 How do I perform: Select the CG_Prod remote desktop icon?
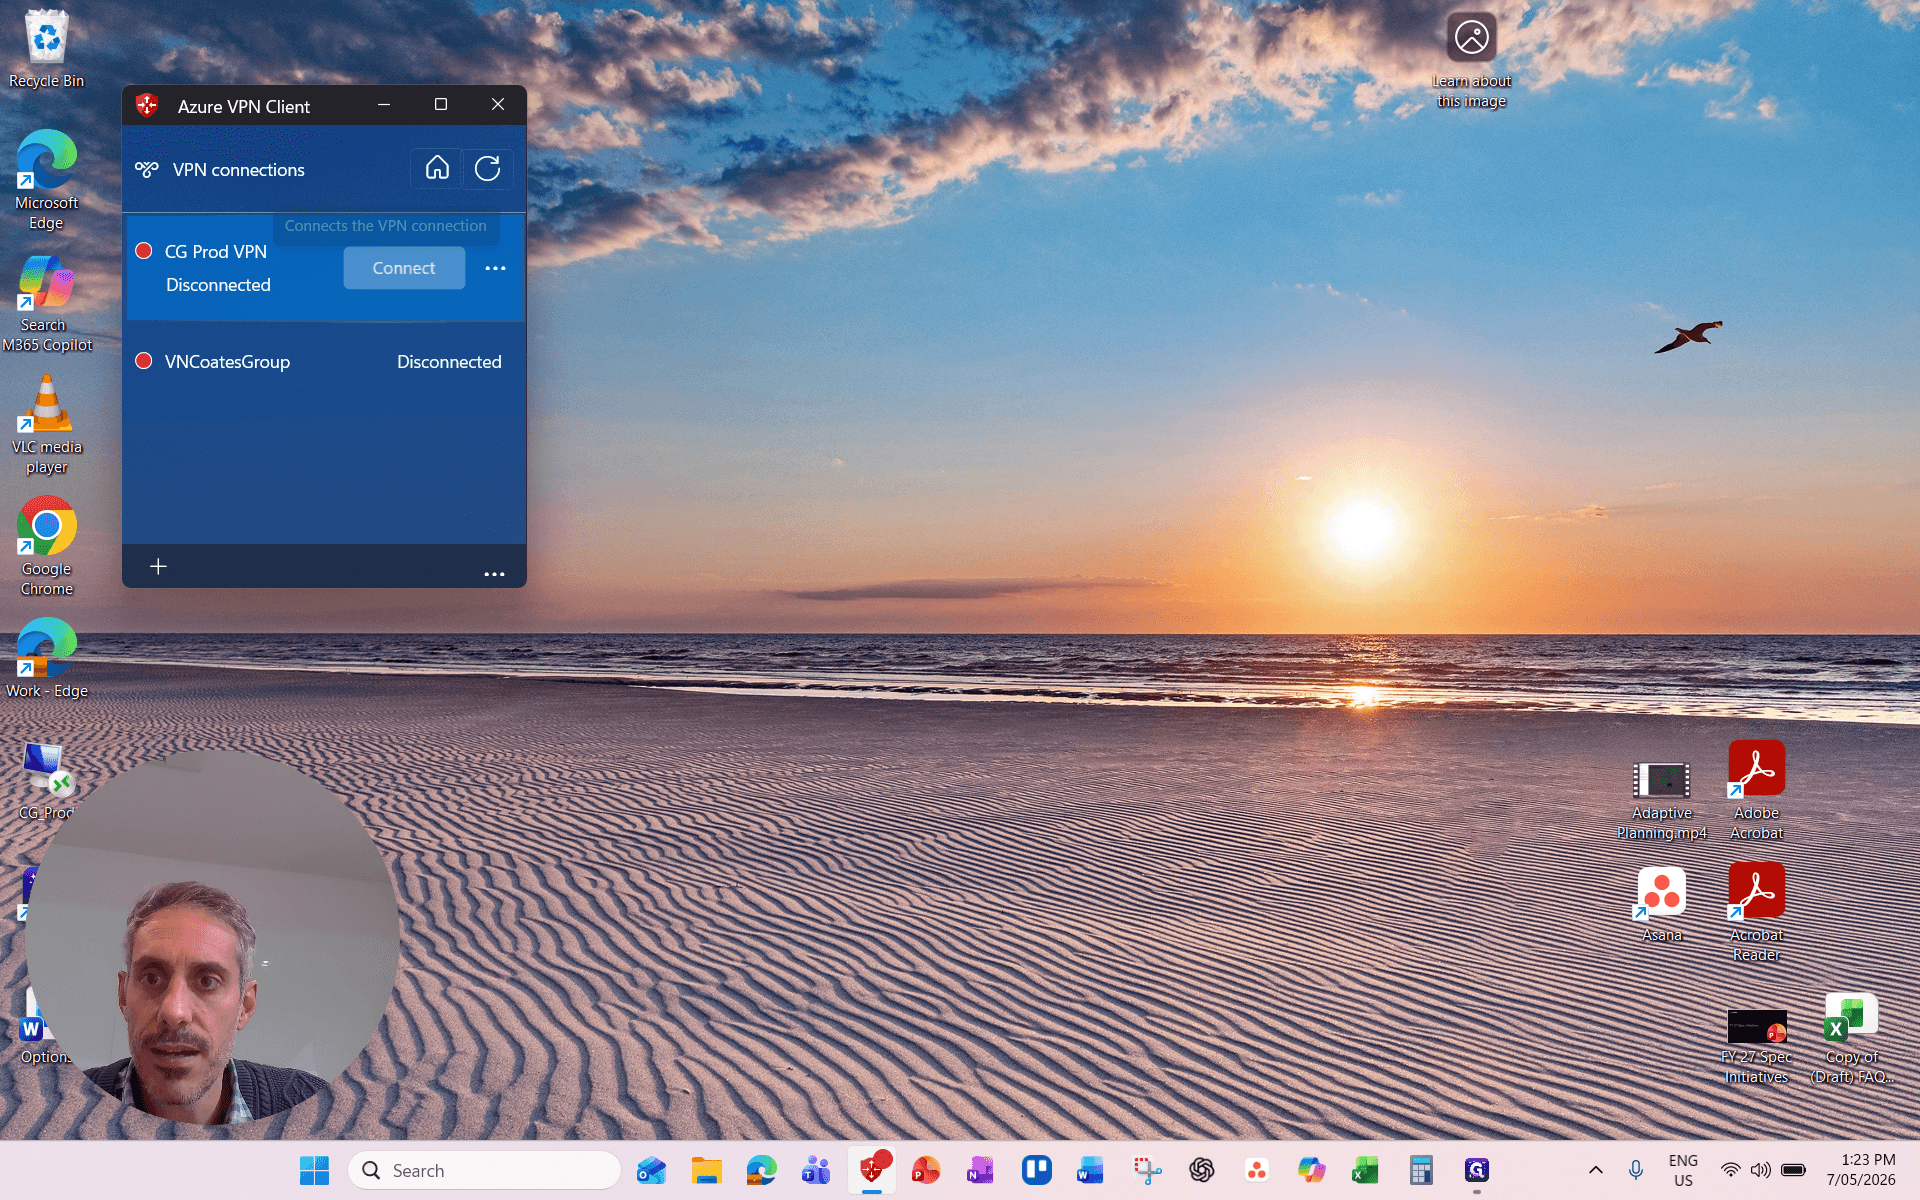[x=46, y=781]
